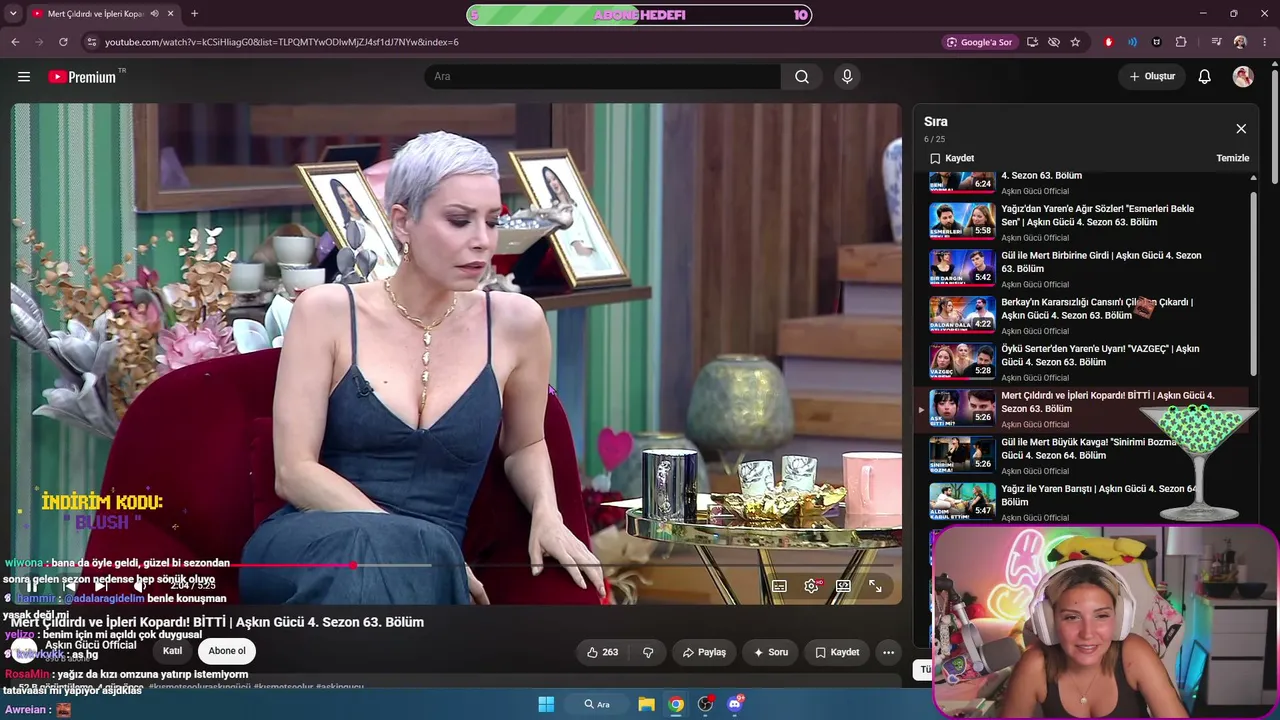Open the YouTube account avatar menu

[1243, 77]
